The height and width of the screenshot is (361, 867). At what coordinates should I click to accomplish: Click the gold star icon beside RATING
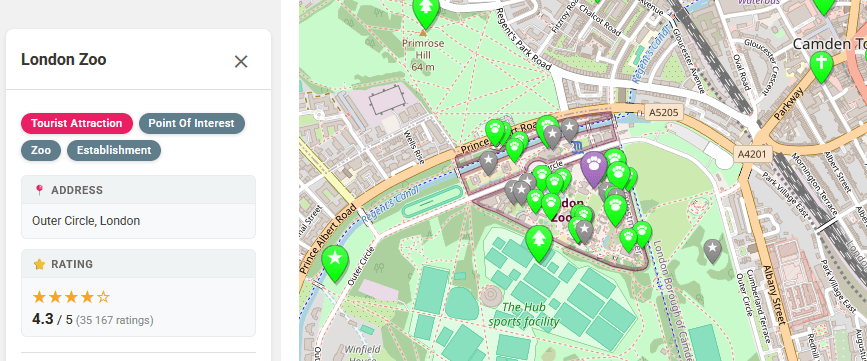coord(39,264)
